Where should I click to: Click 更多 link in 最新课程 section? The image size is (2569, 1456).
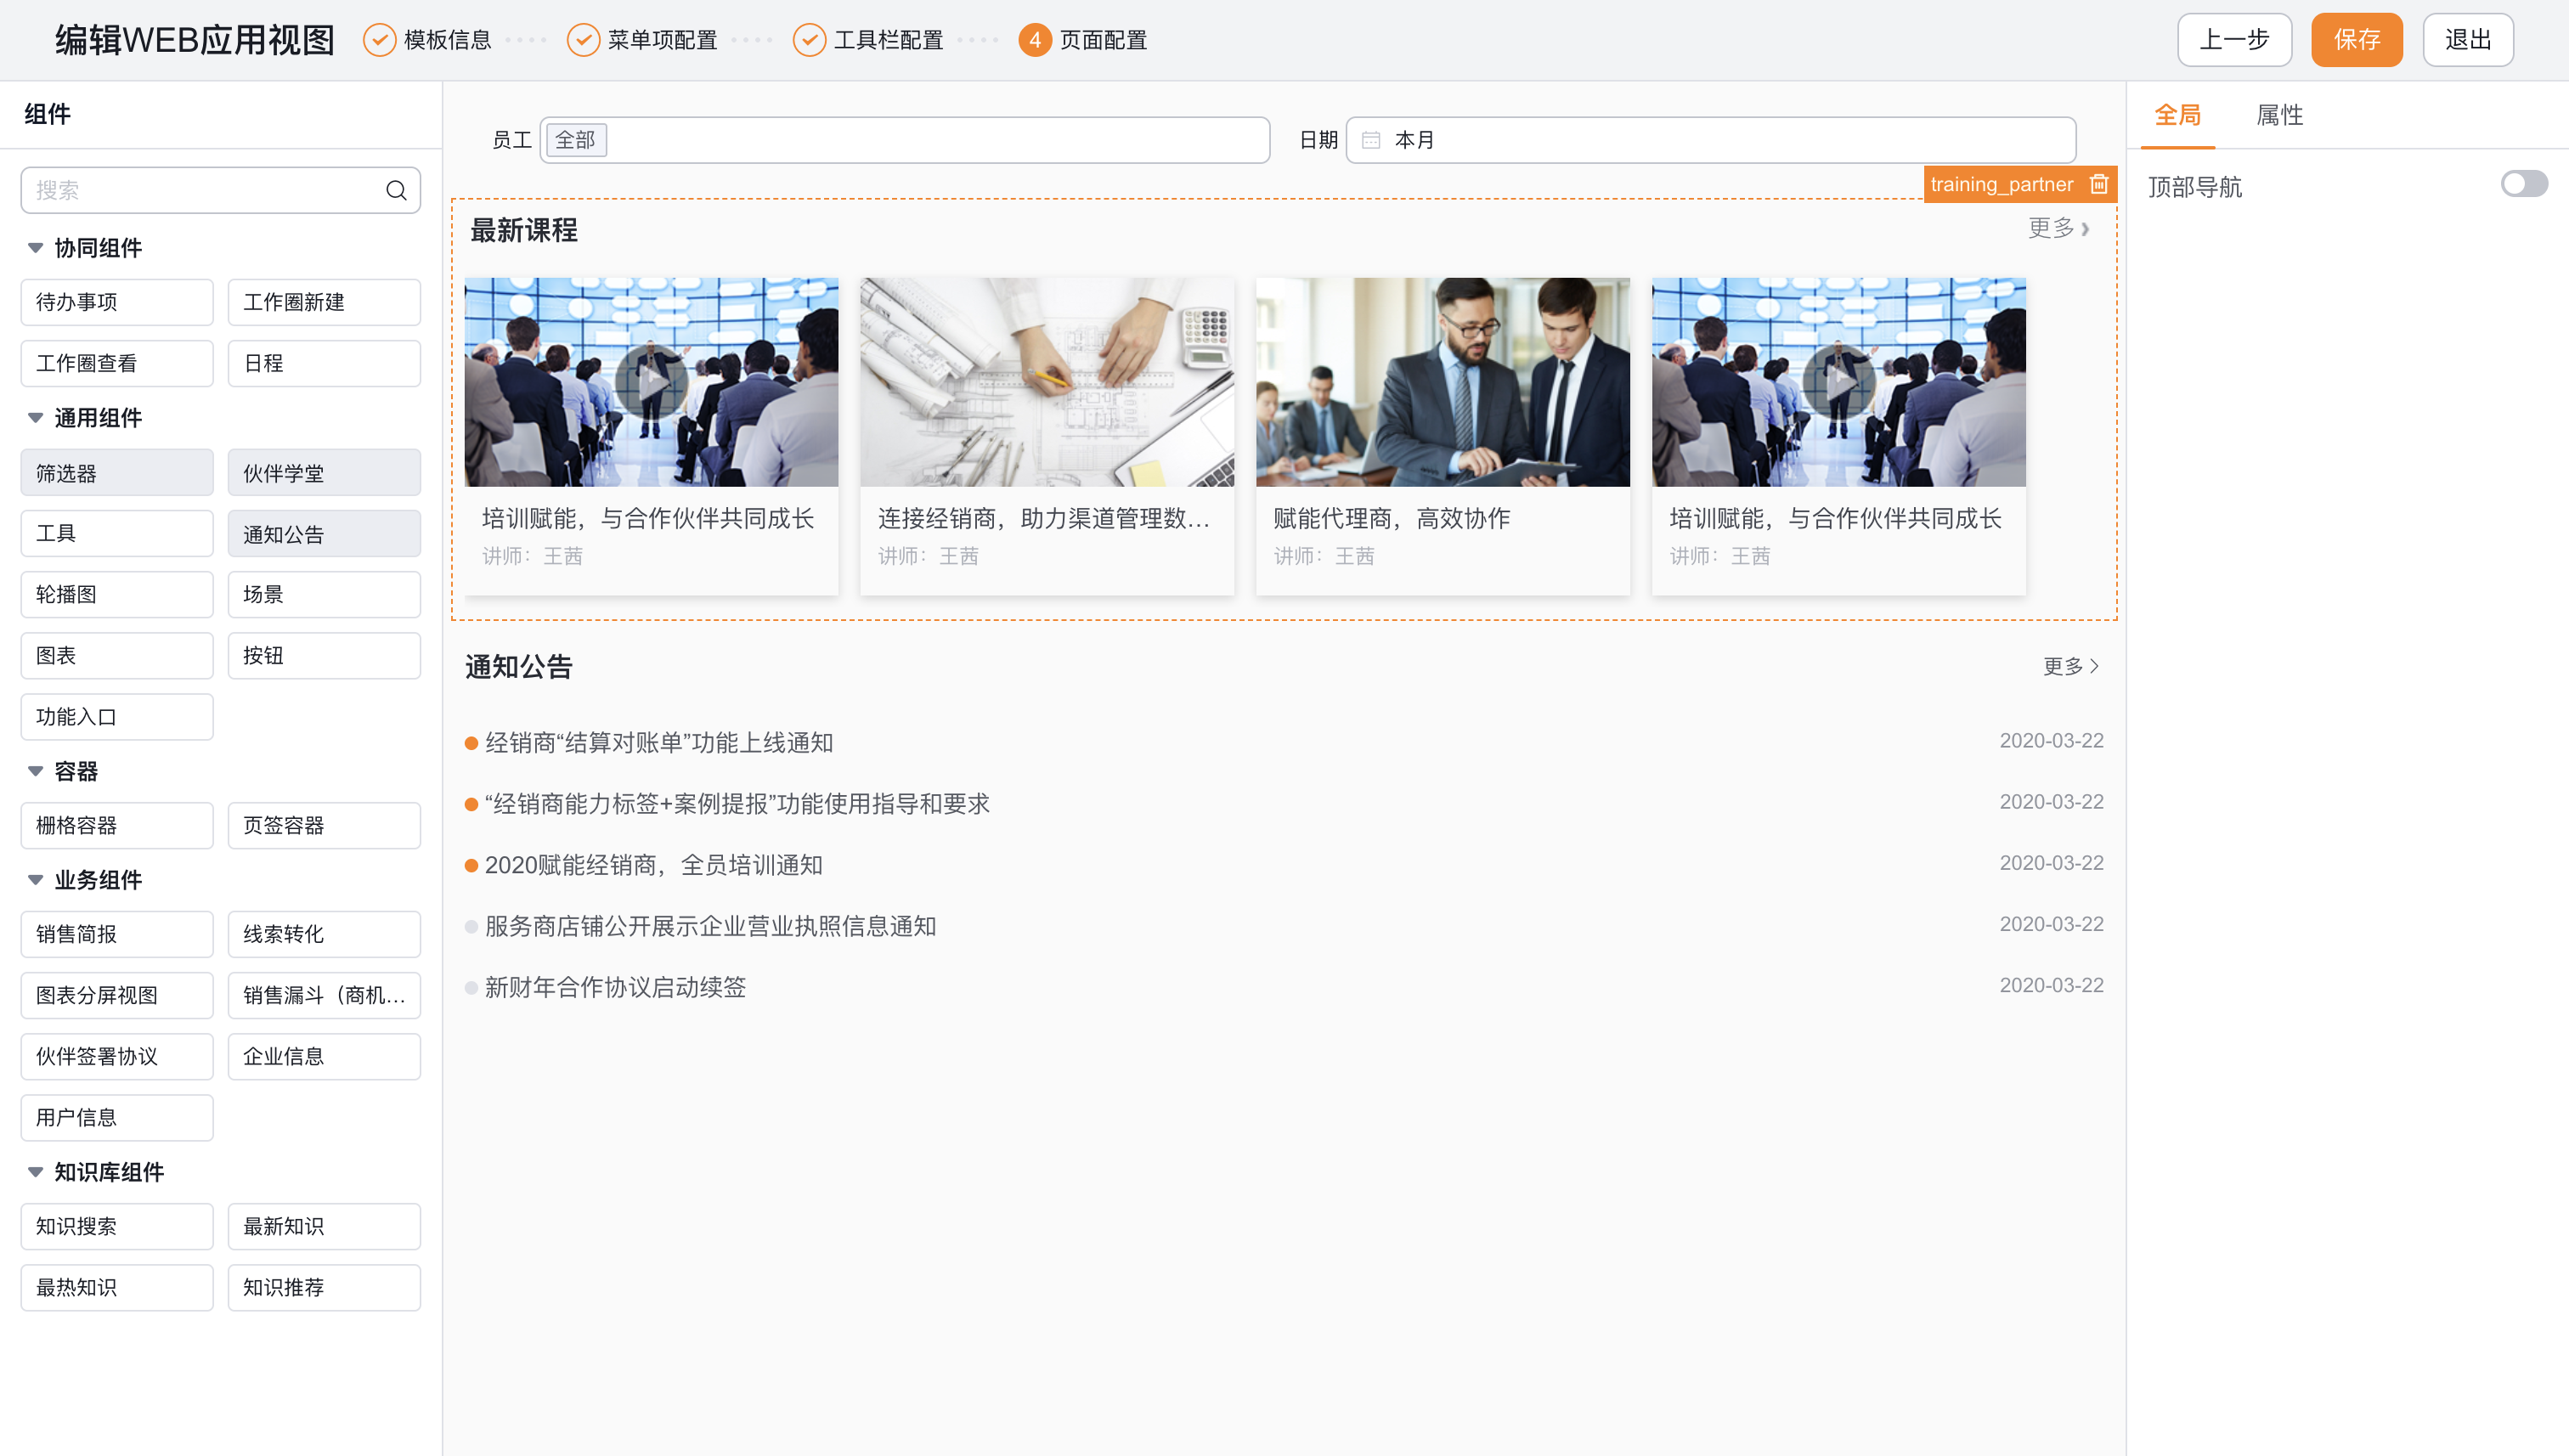coord(2058,229)
